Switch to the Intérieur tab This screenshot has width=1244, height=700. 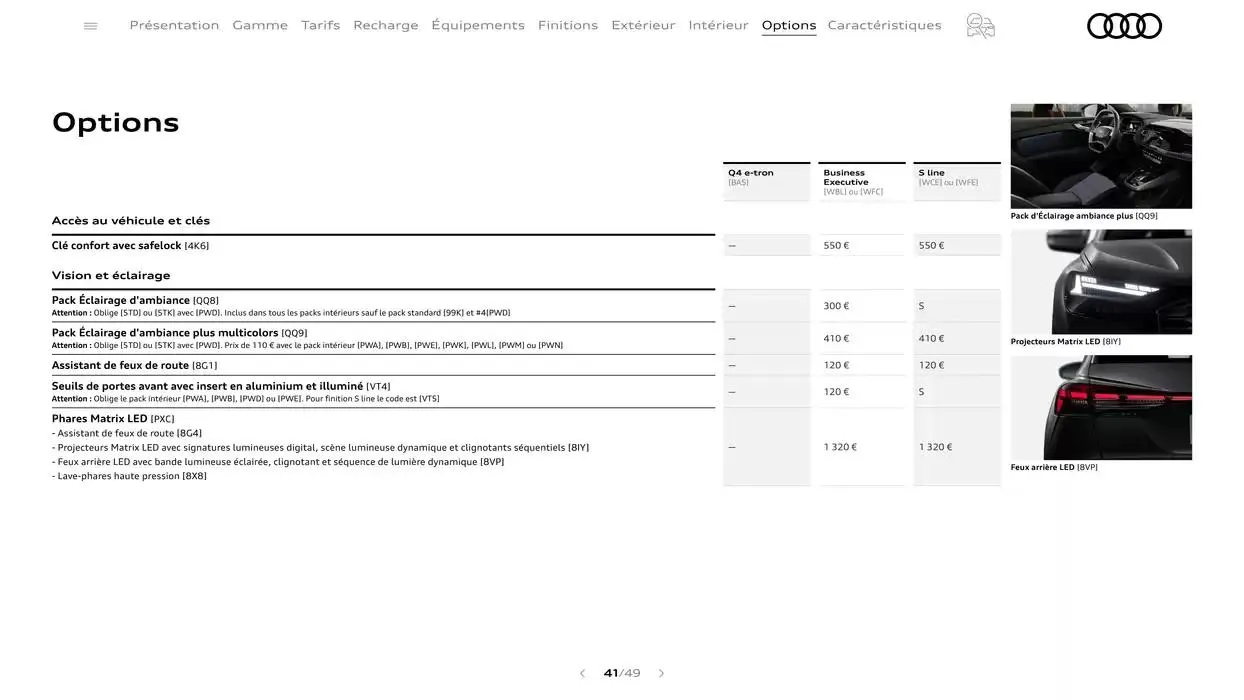tap(718, 24)
